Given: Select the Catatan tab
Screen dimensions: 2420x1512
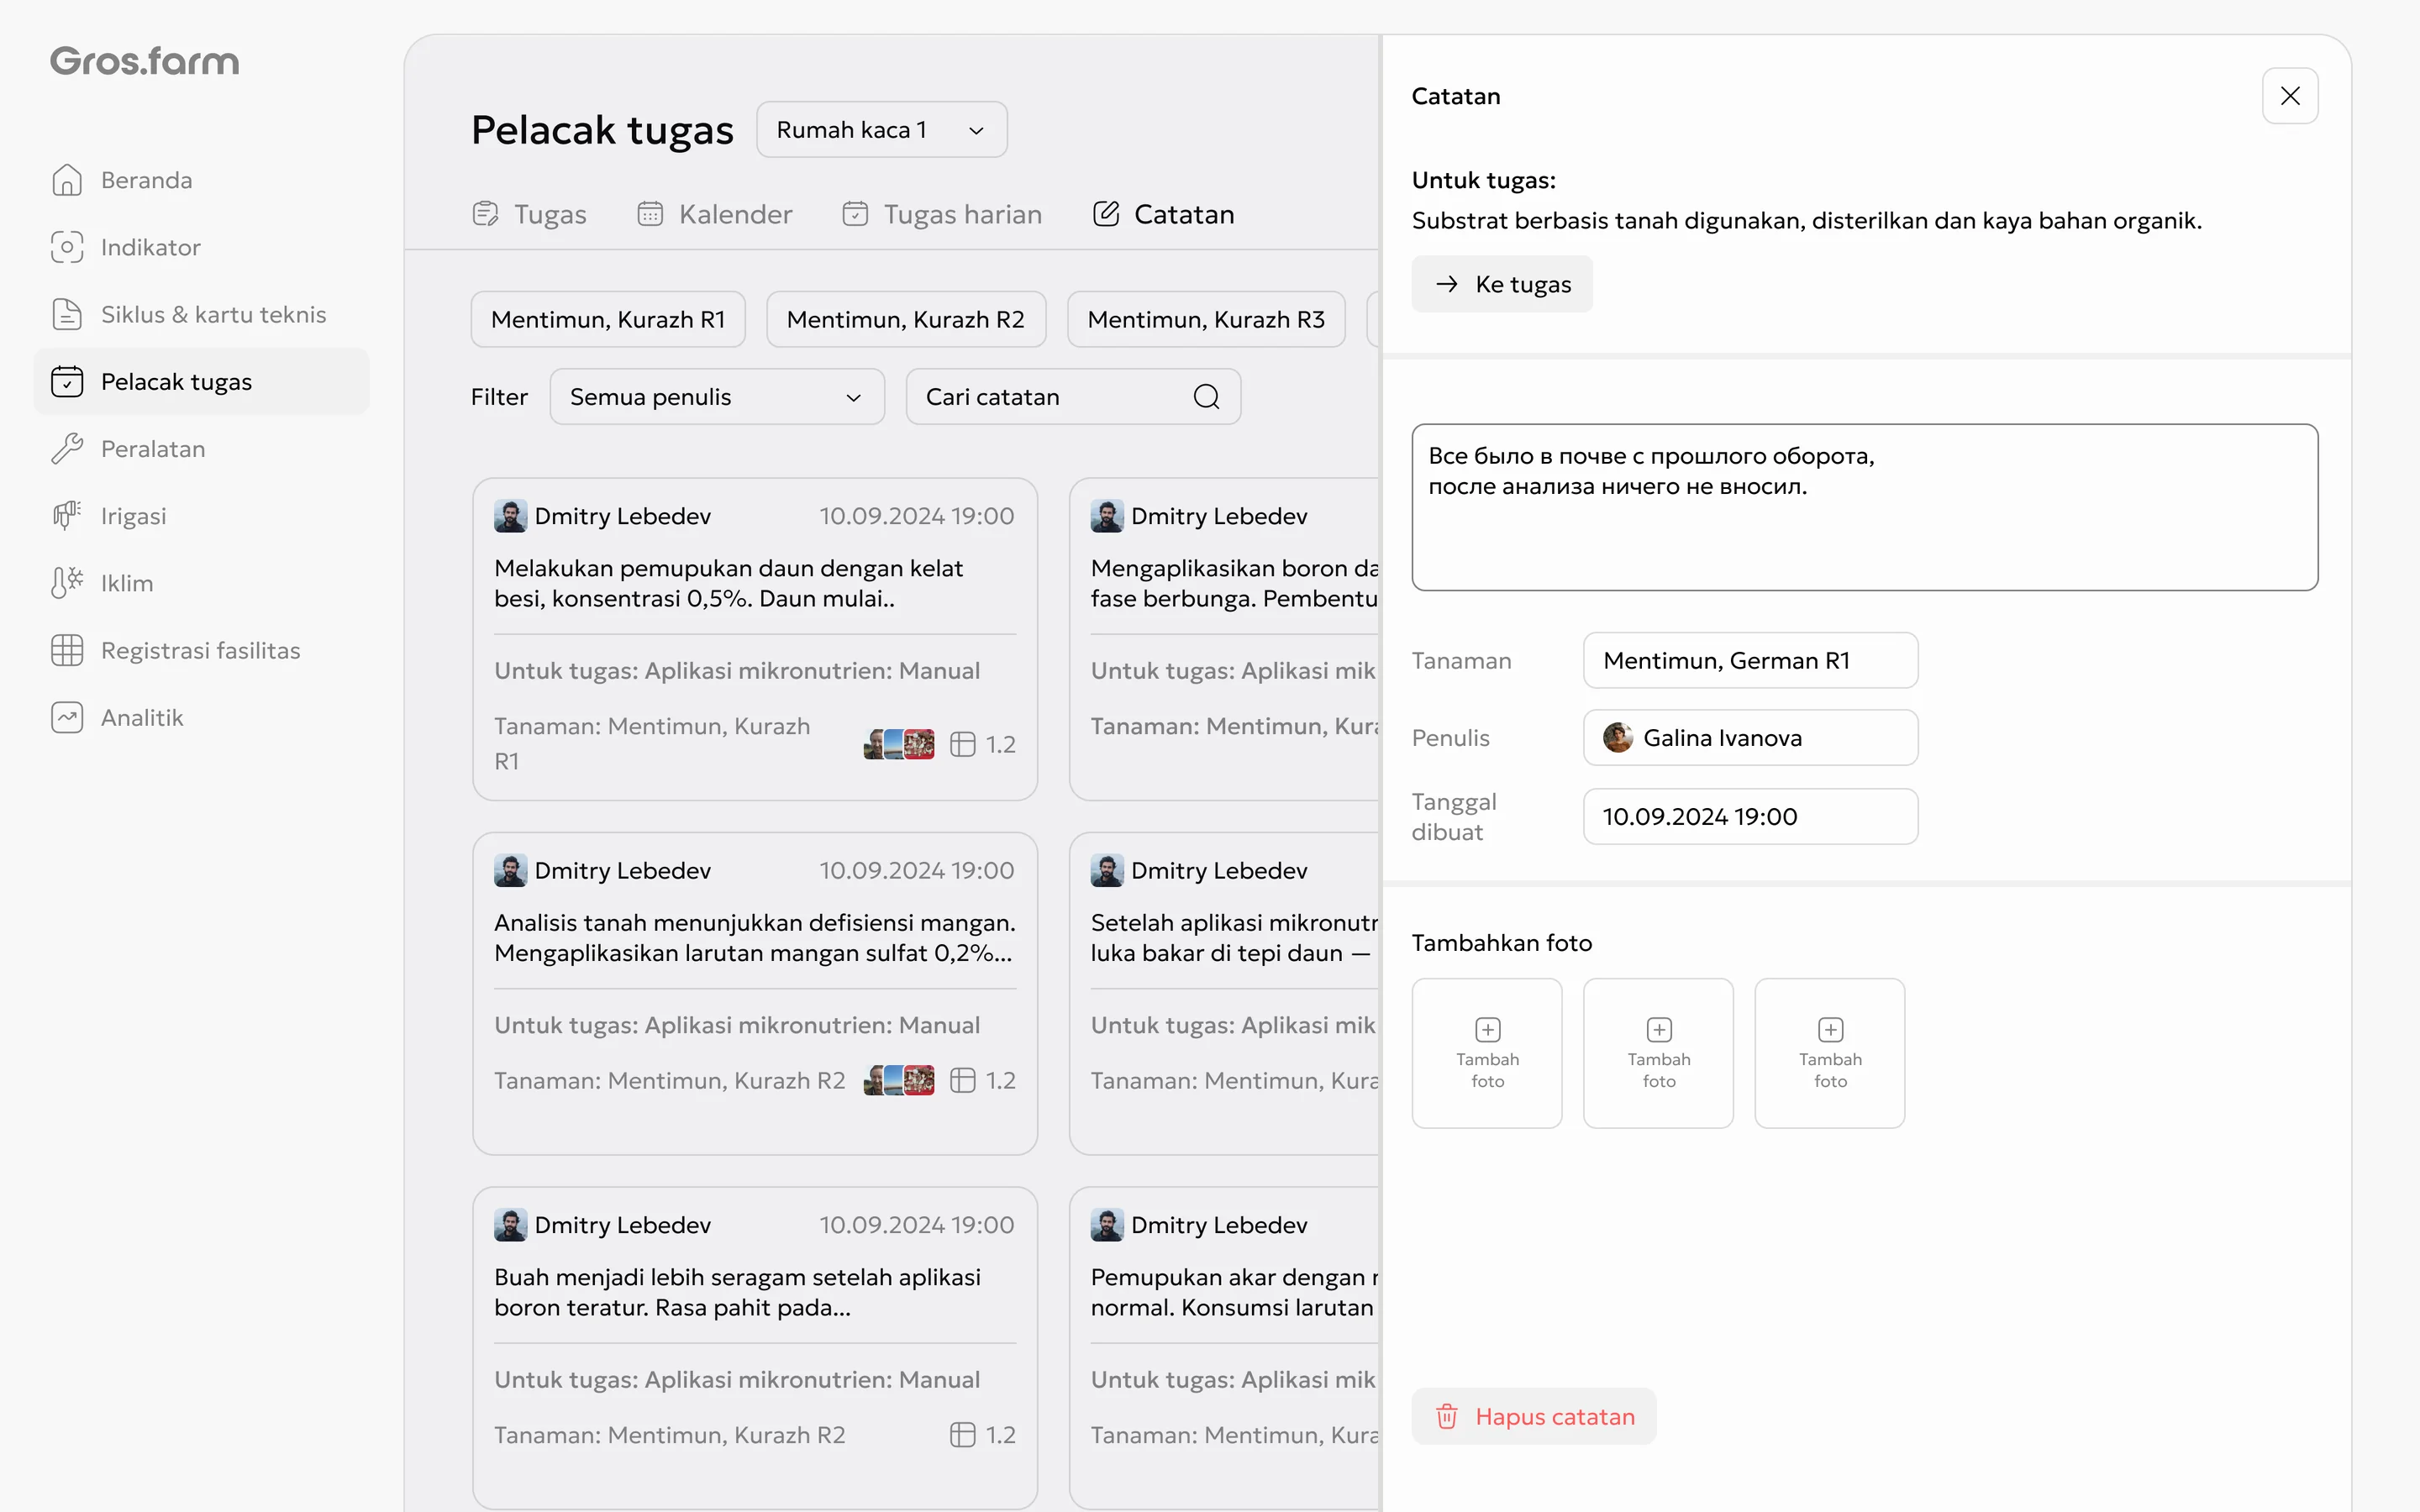Looking at the screenshot, I should (x=1163, y=214).
